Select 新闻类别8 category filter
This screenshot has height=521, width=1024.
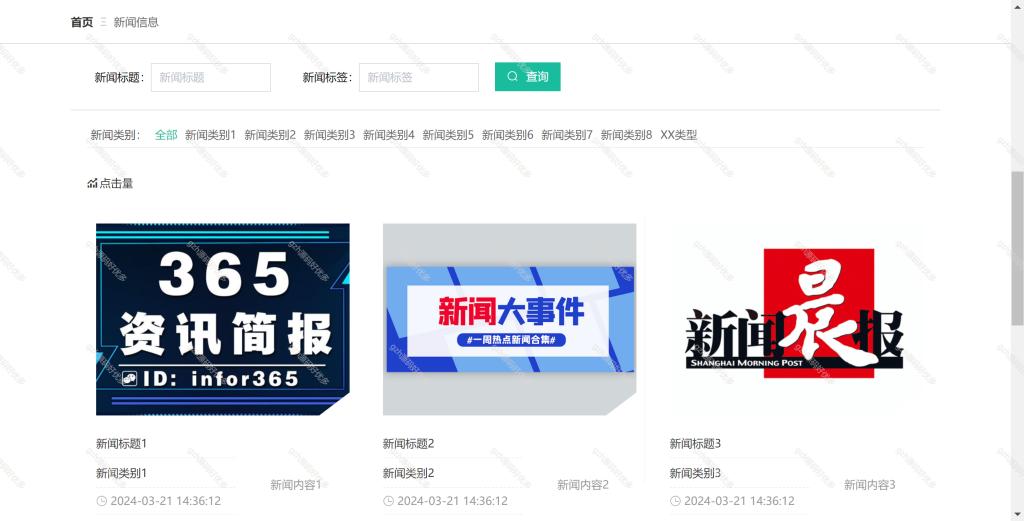click(x=626, y=135)
